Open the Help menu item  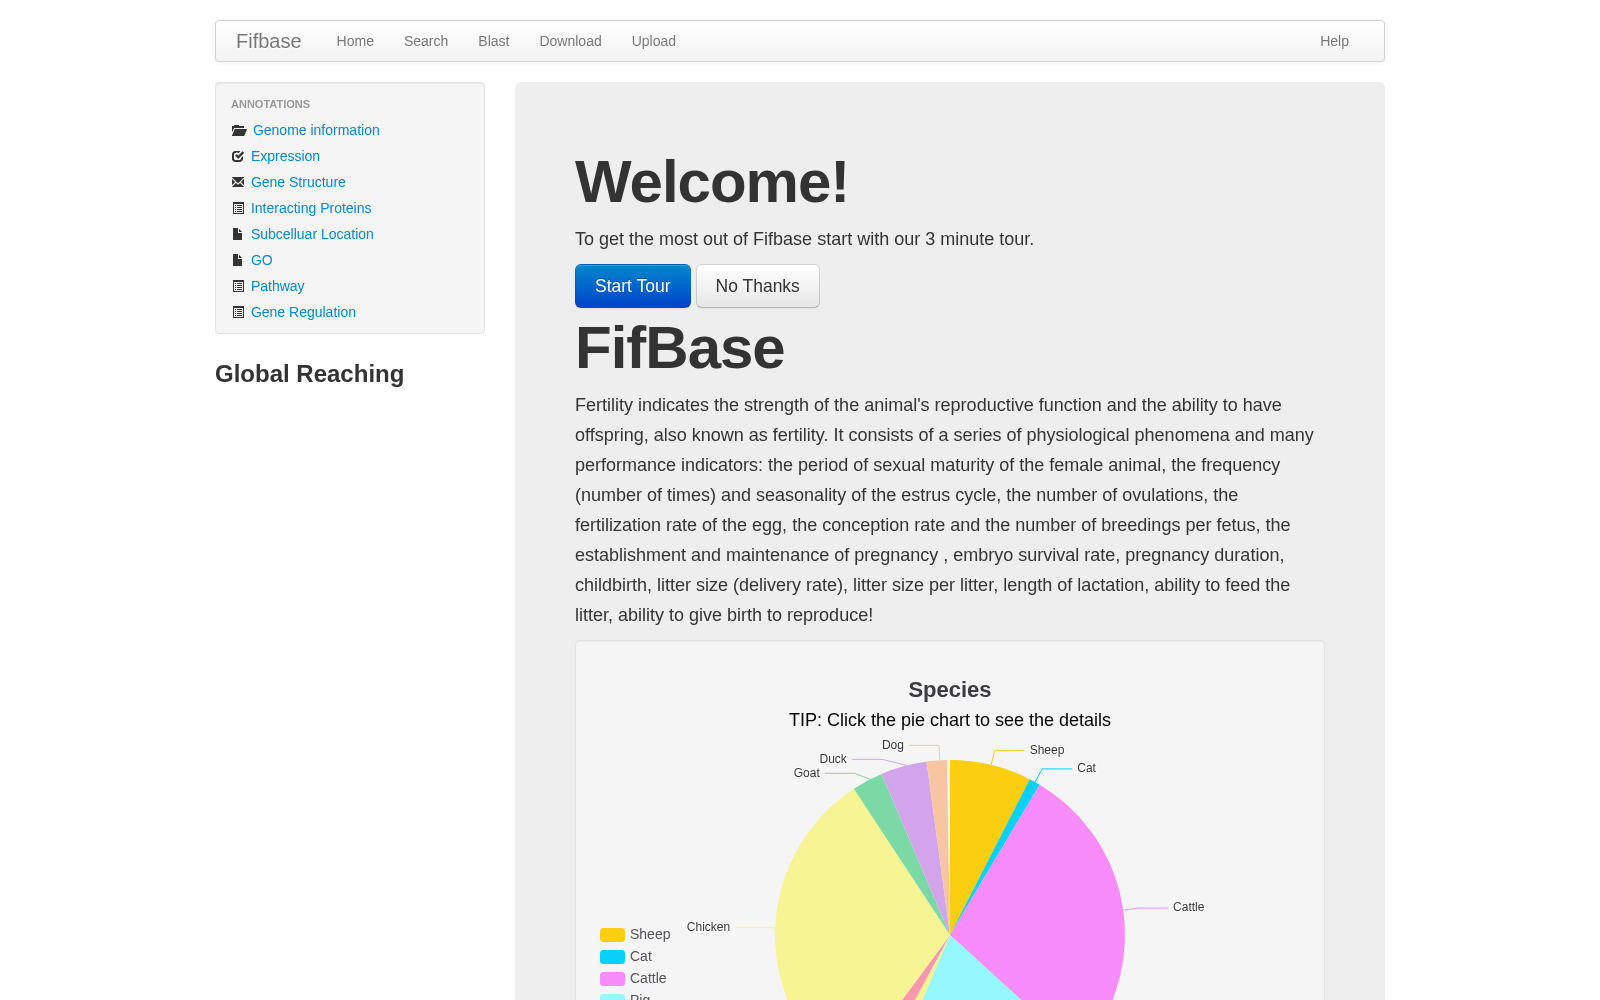point(1334,41)
